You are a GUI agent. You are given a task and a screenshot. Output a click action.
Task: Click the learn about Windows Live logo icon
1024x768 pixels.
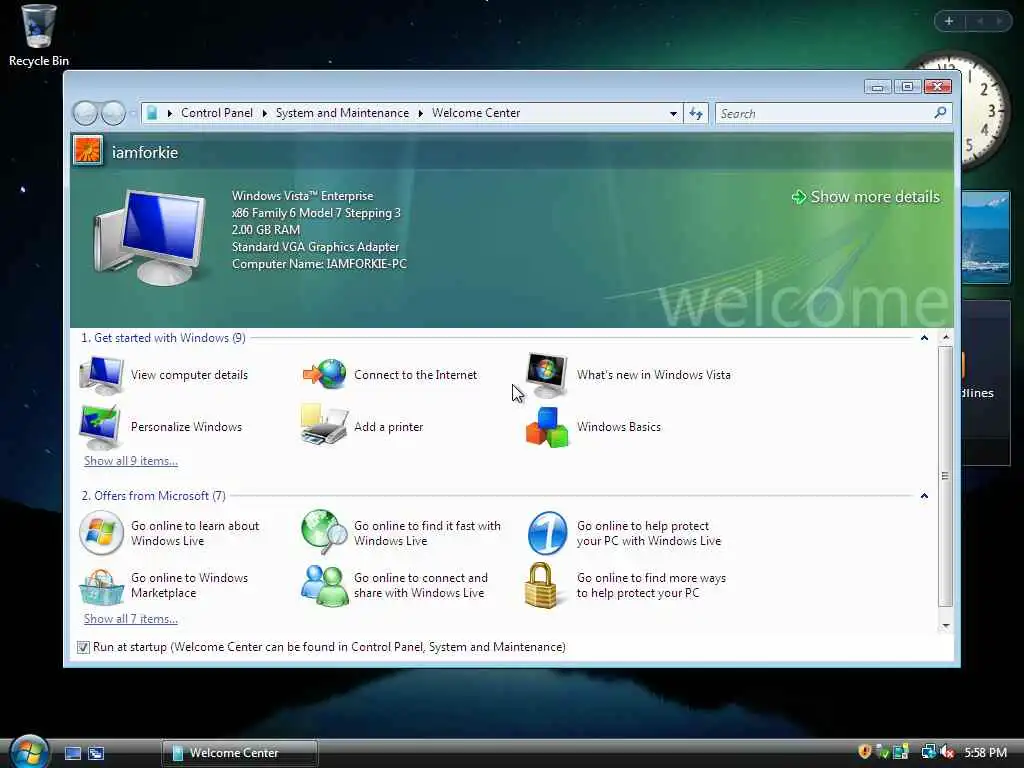(x=101, y=533)
